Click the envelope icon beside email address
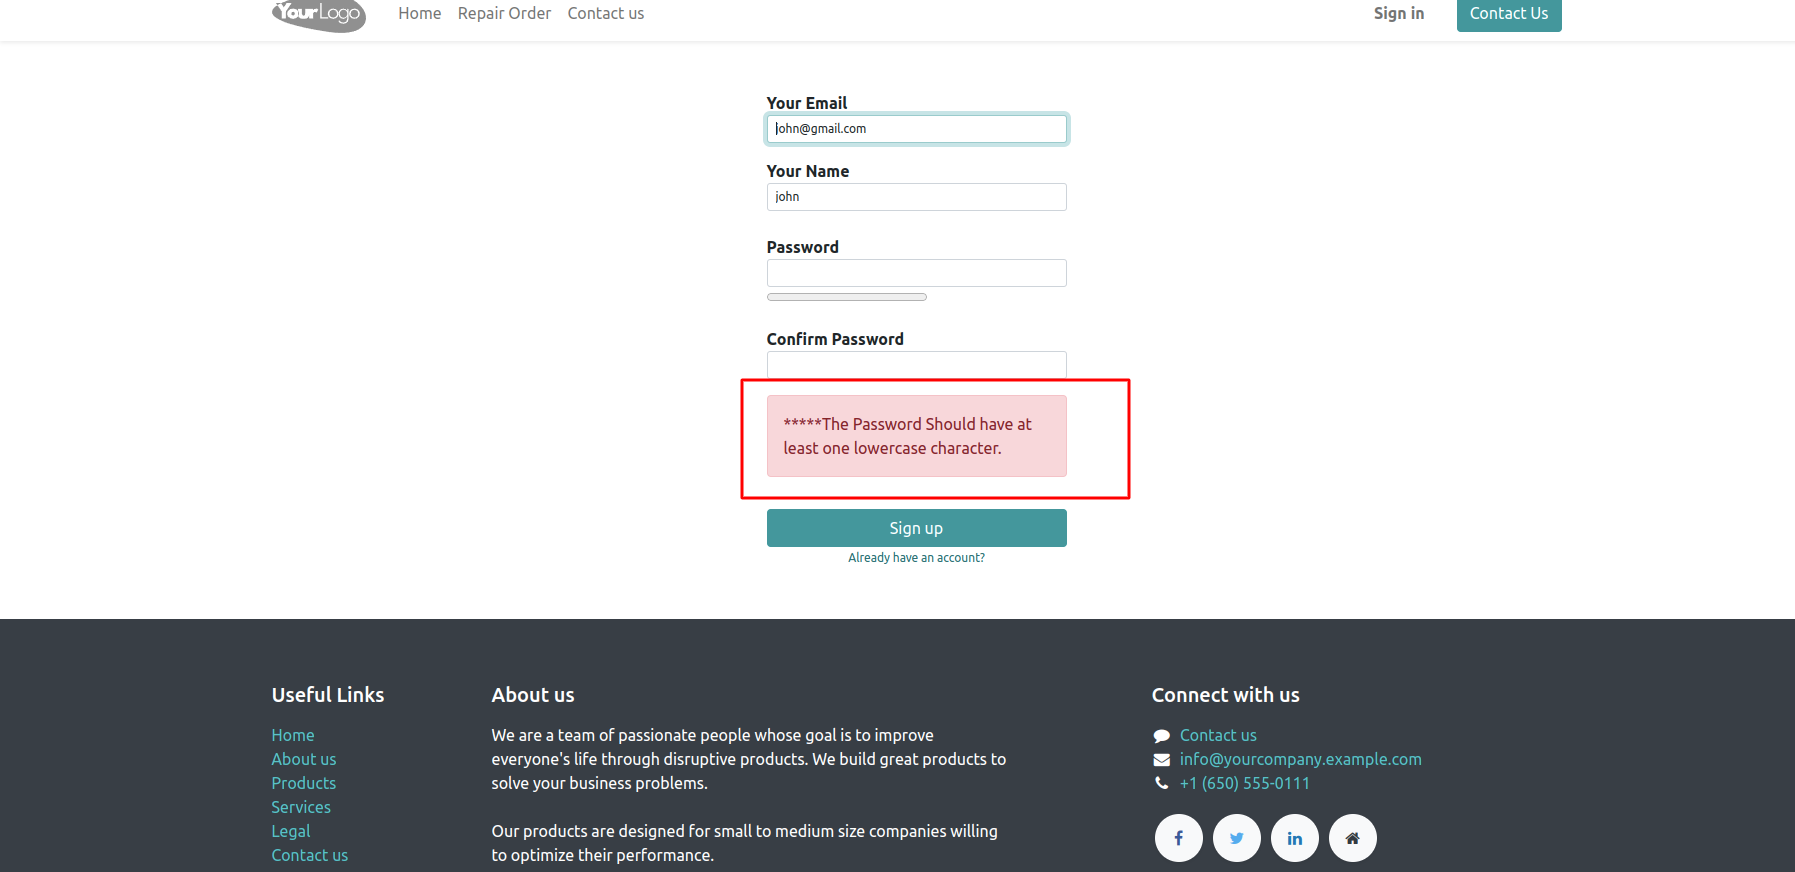The height and width of the screenshot is (872, 1795). tap(1161, 760)
